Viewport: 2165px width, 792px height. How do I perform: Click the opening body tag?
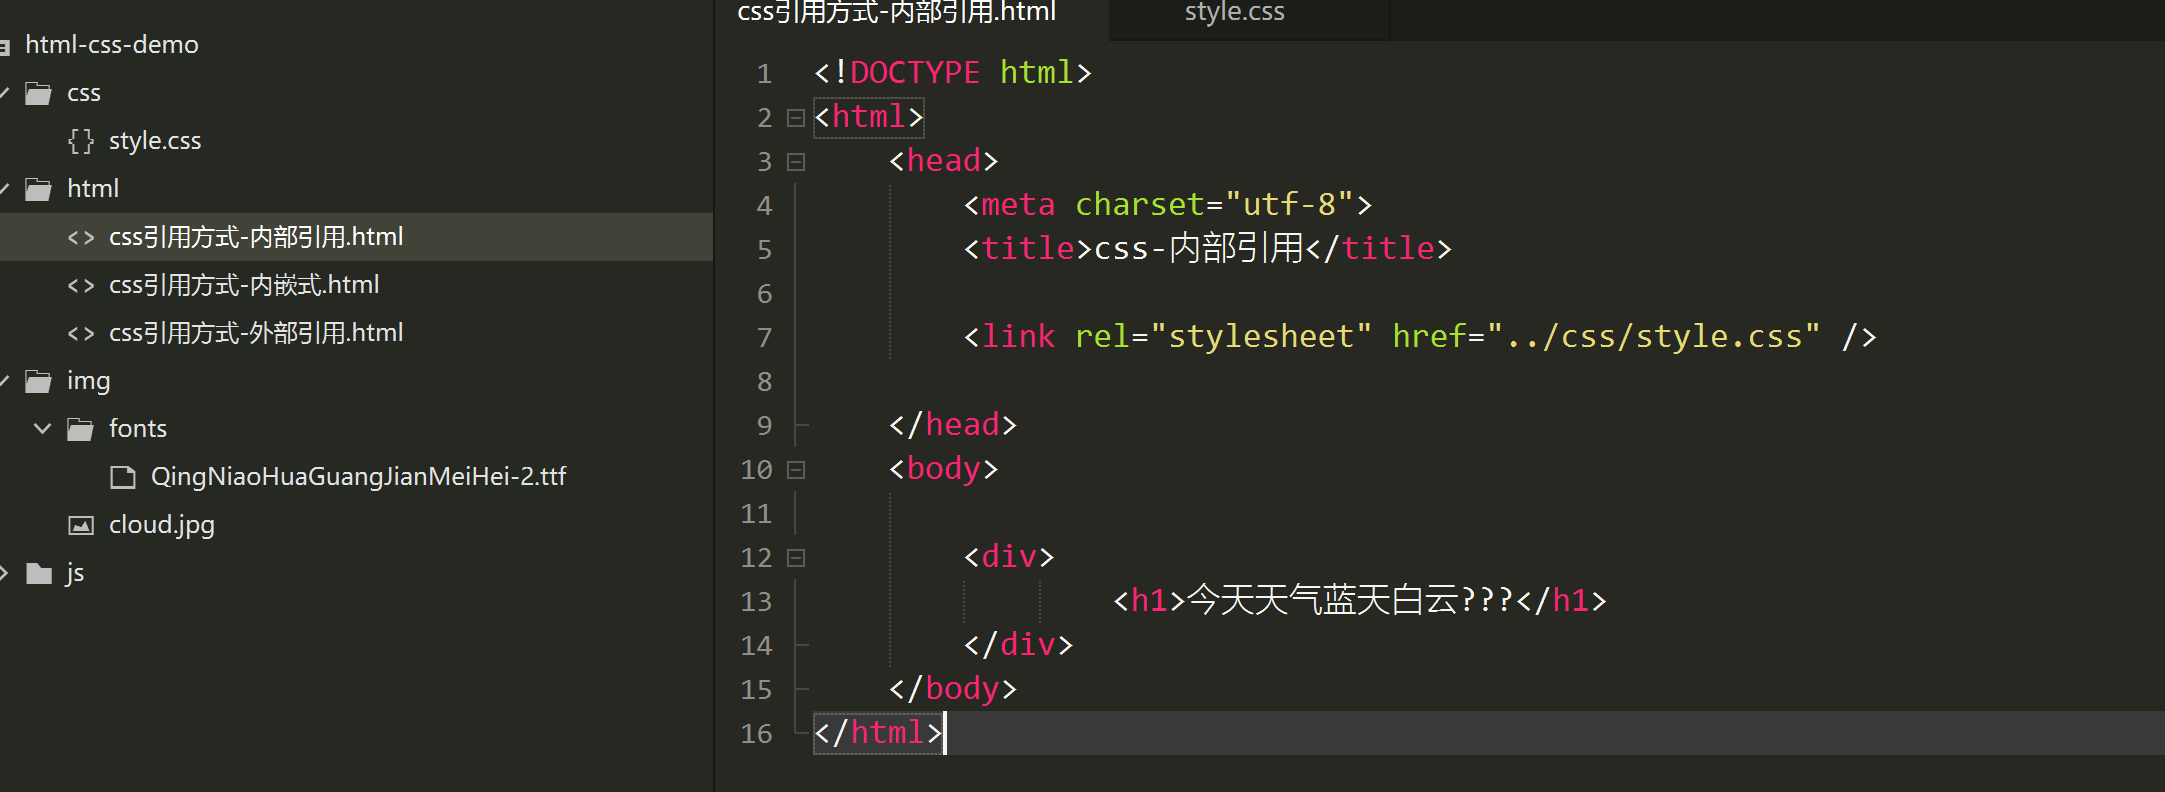[944, 469]
